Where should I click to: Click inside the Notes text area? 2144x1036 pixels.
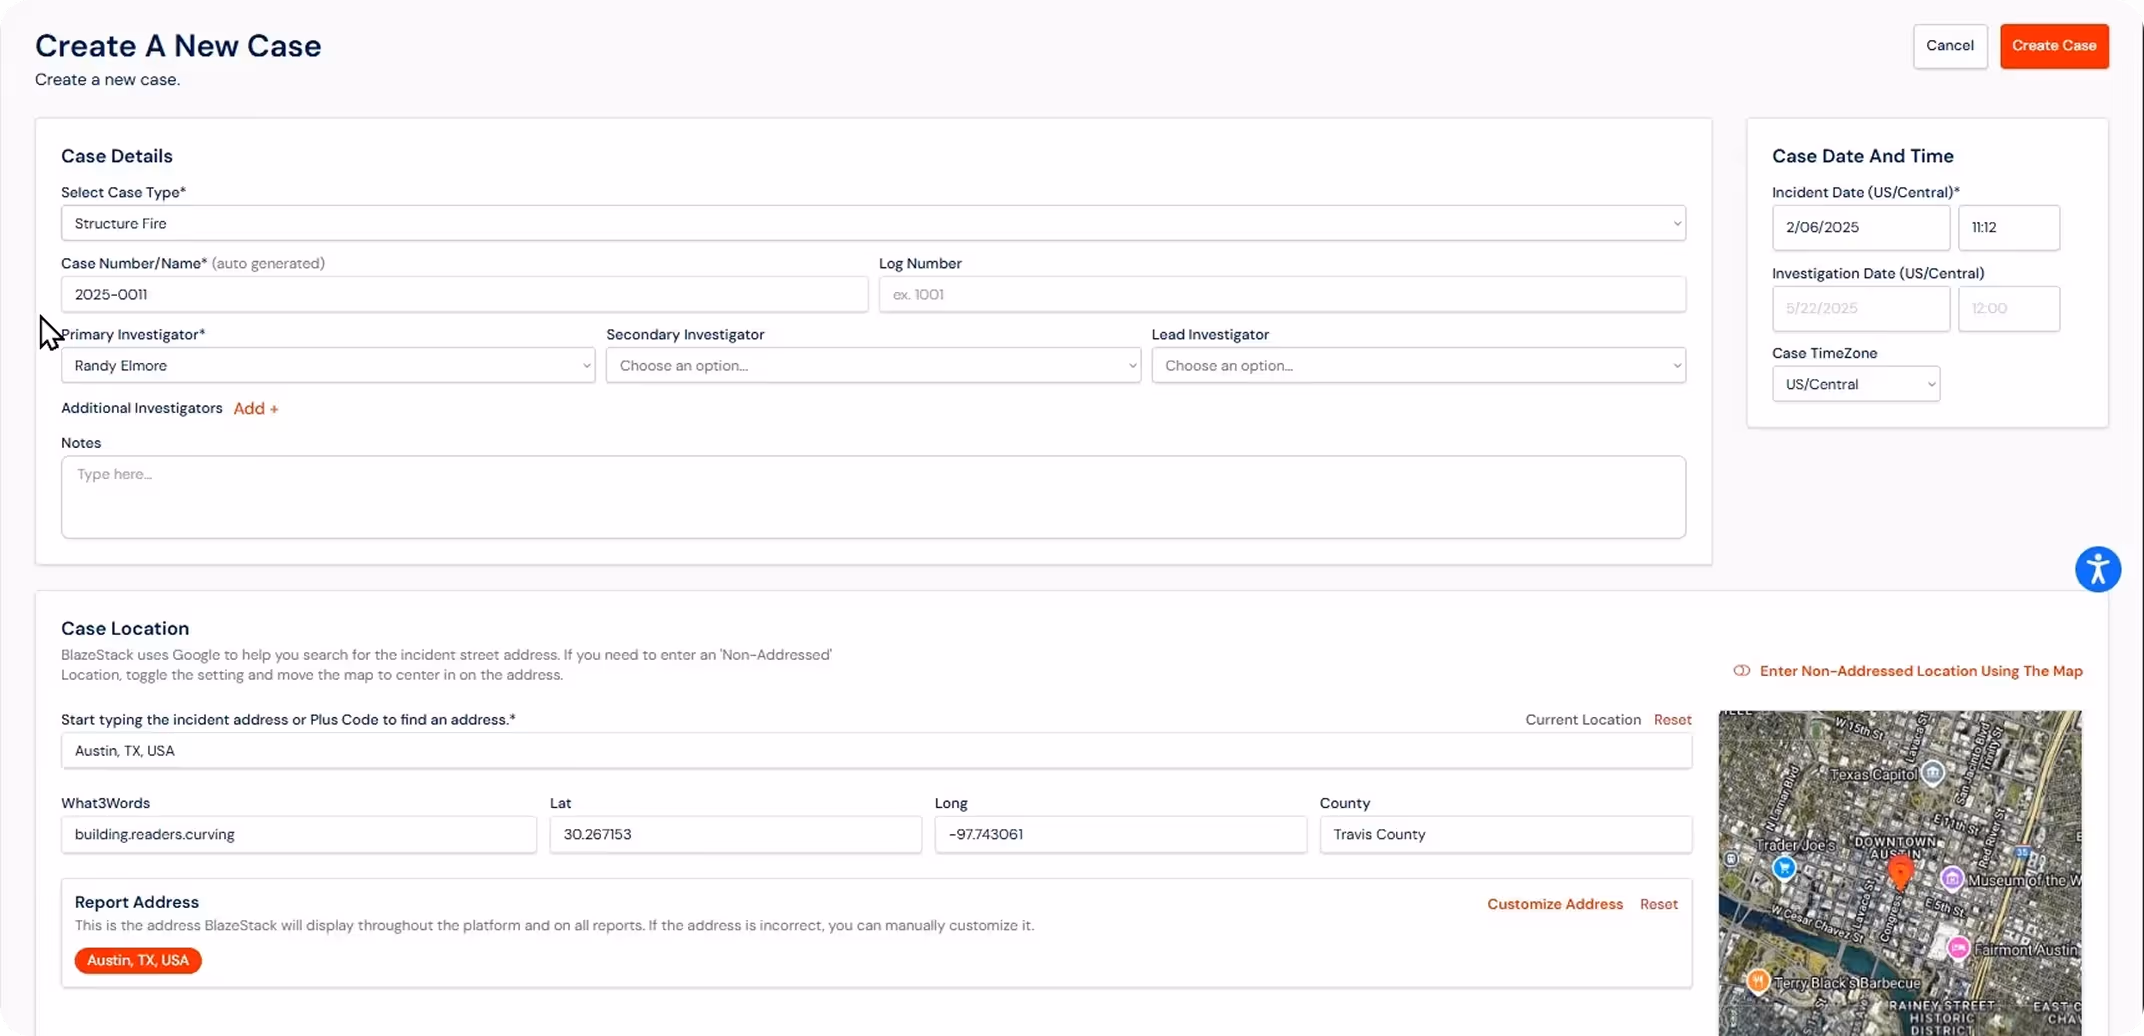point(873,497)
